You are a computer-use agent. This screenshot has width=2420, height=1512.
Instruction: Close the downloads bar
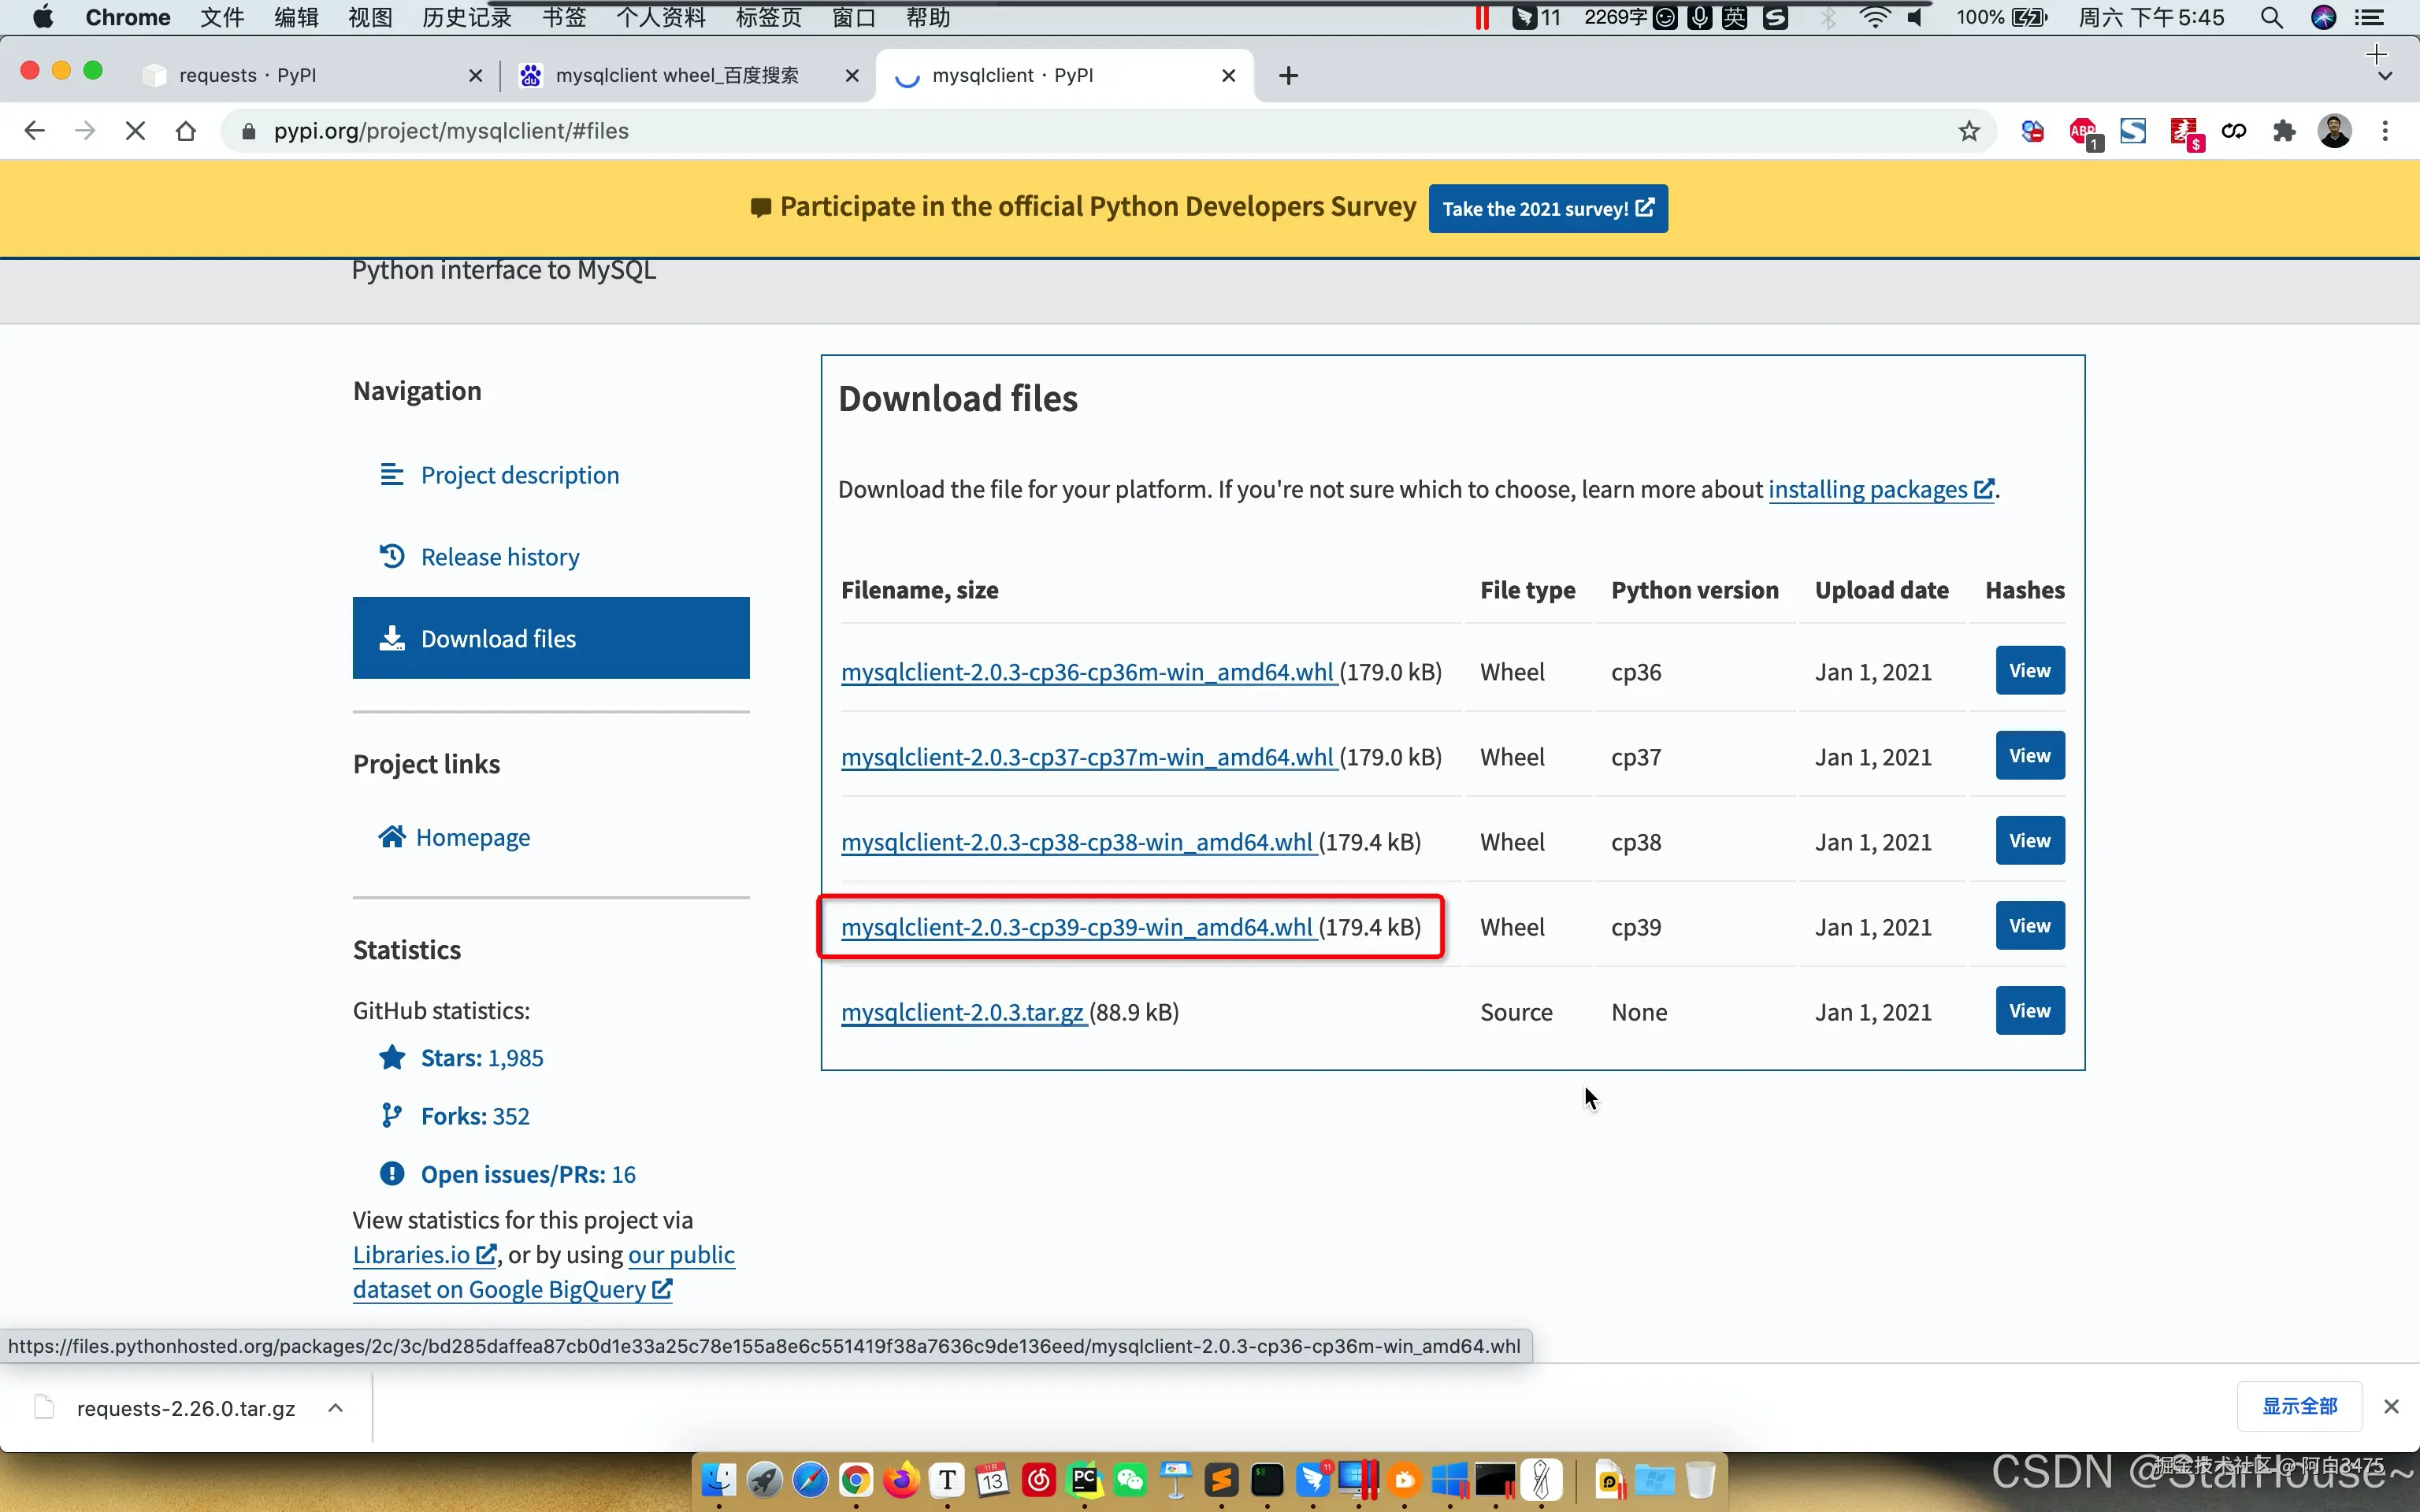point(2391,1407)
